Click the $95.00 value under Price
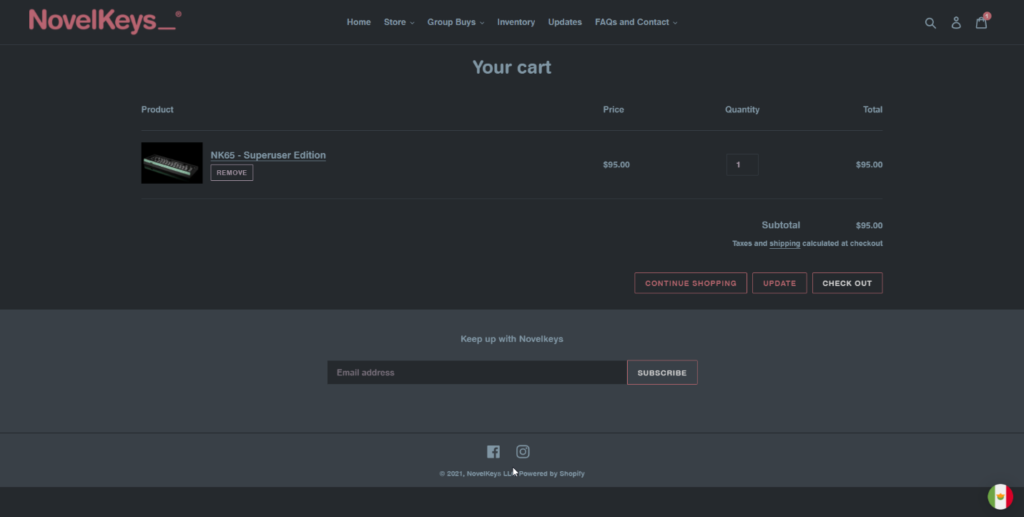The width and height of the screenshot is (1024, 517). 616,164
